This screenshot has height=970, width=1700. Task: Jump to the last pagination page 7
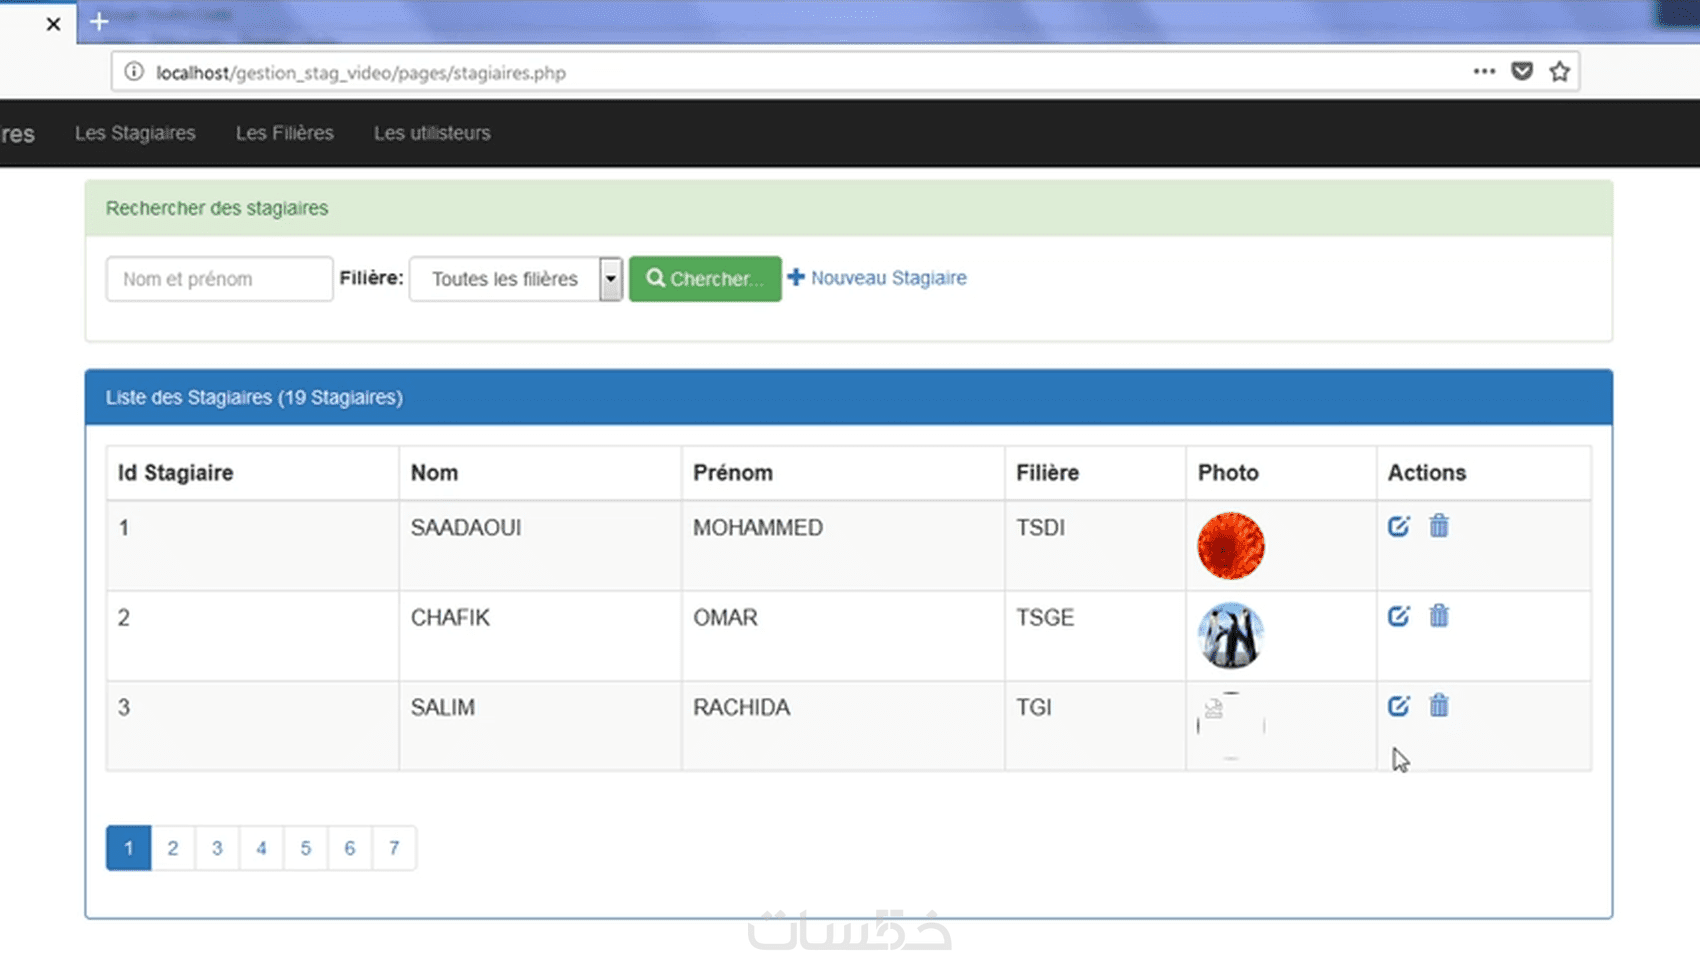[x=394, y=848]
